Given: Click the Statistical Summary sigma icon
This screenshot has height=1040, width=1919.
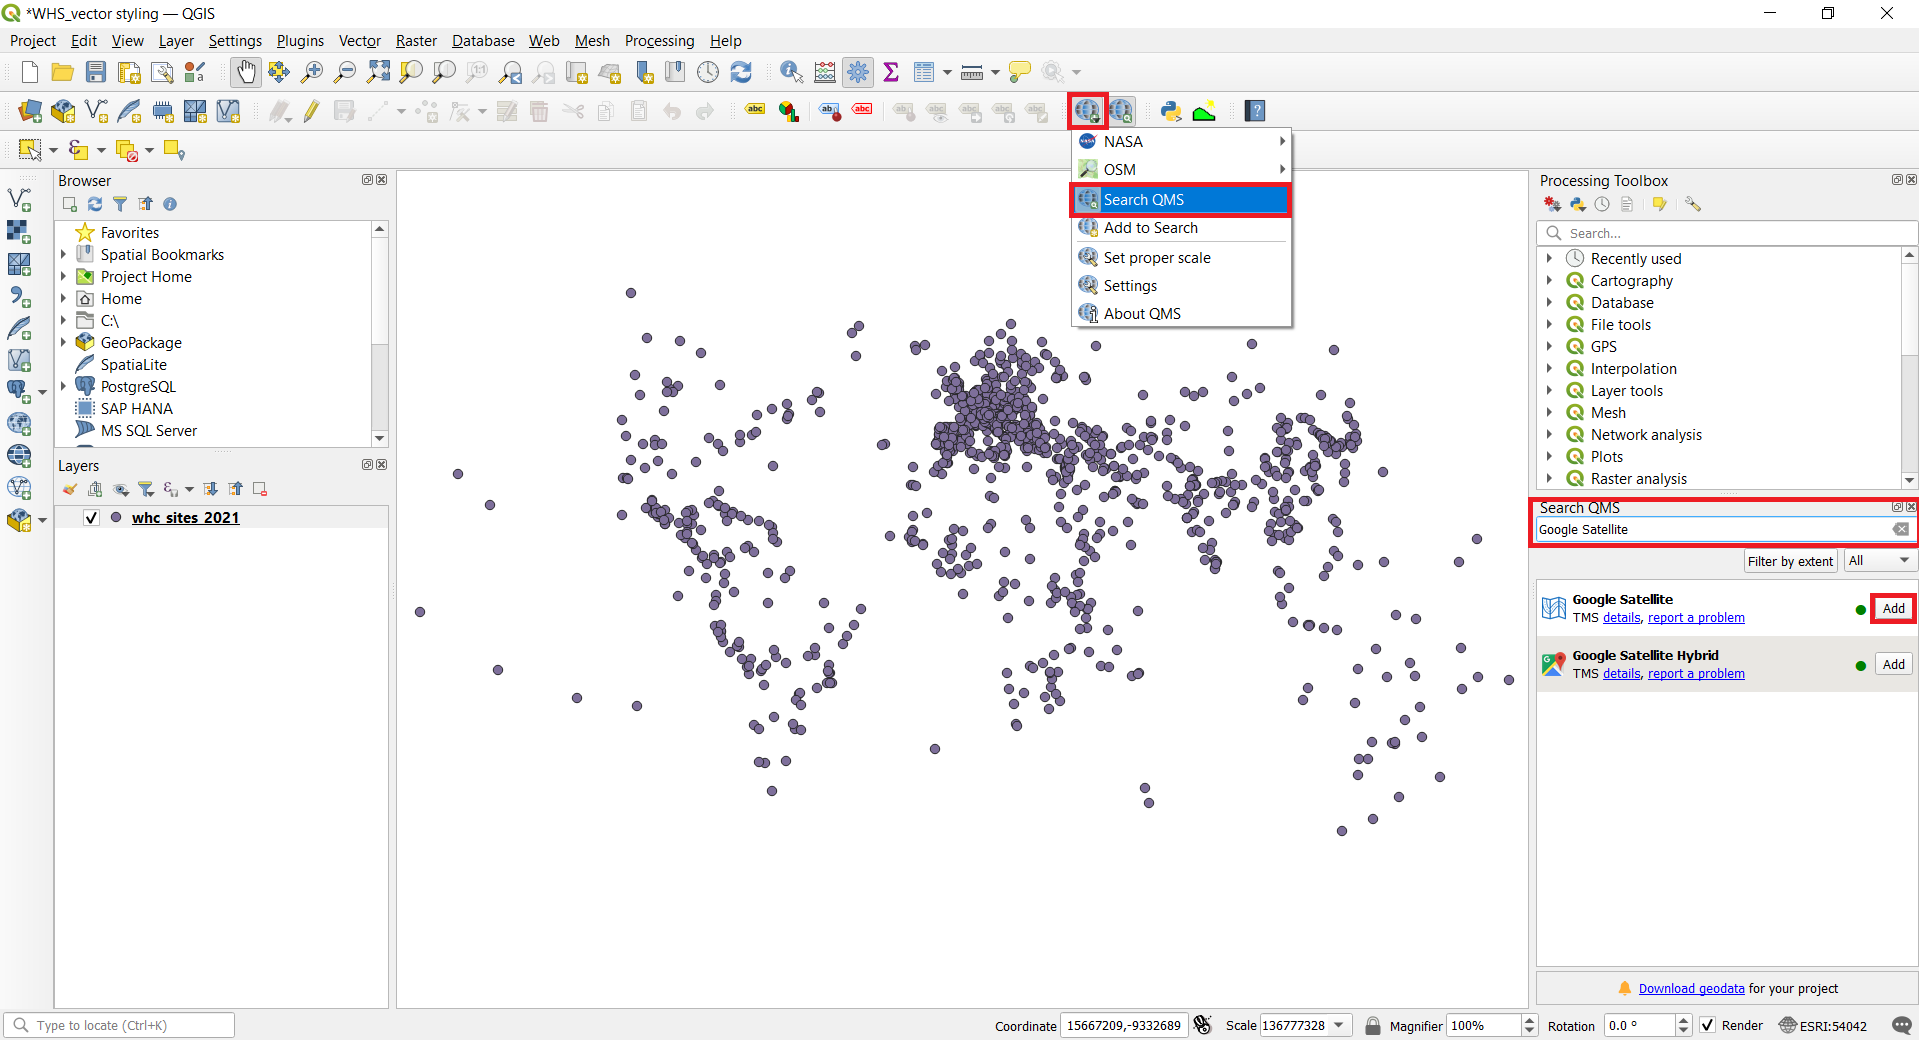Looking at the screenshot, I should click(891, 72).
